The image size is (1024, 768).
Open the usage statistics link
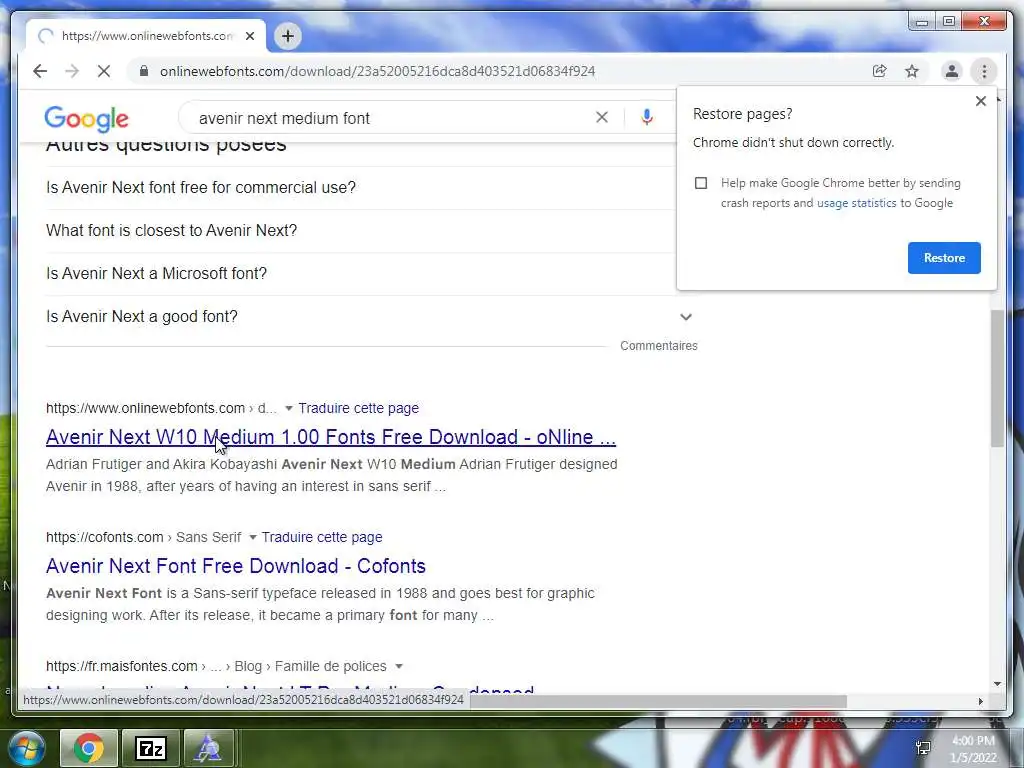pos(856,203)
